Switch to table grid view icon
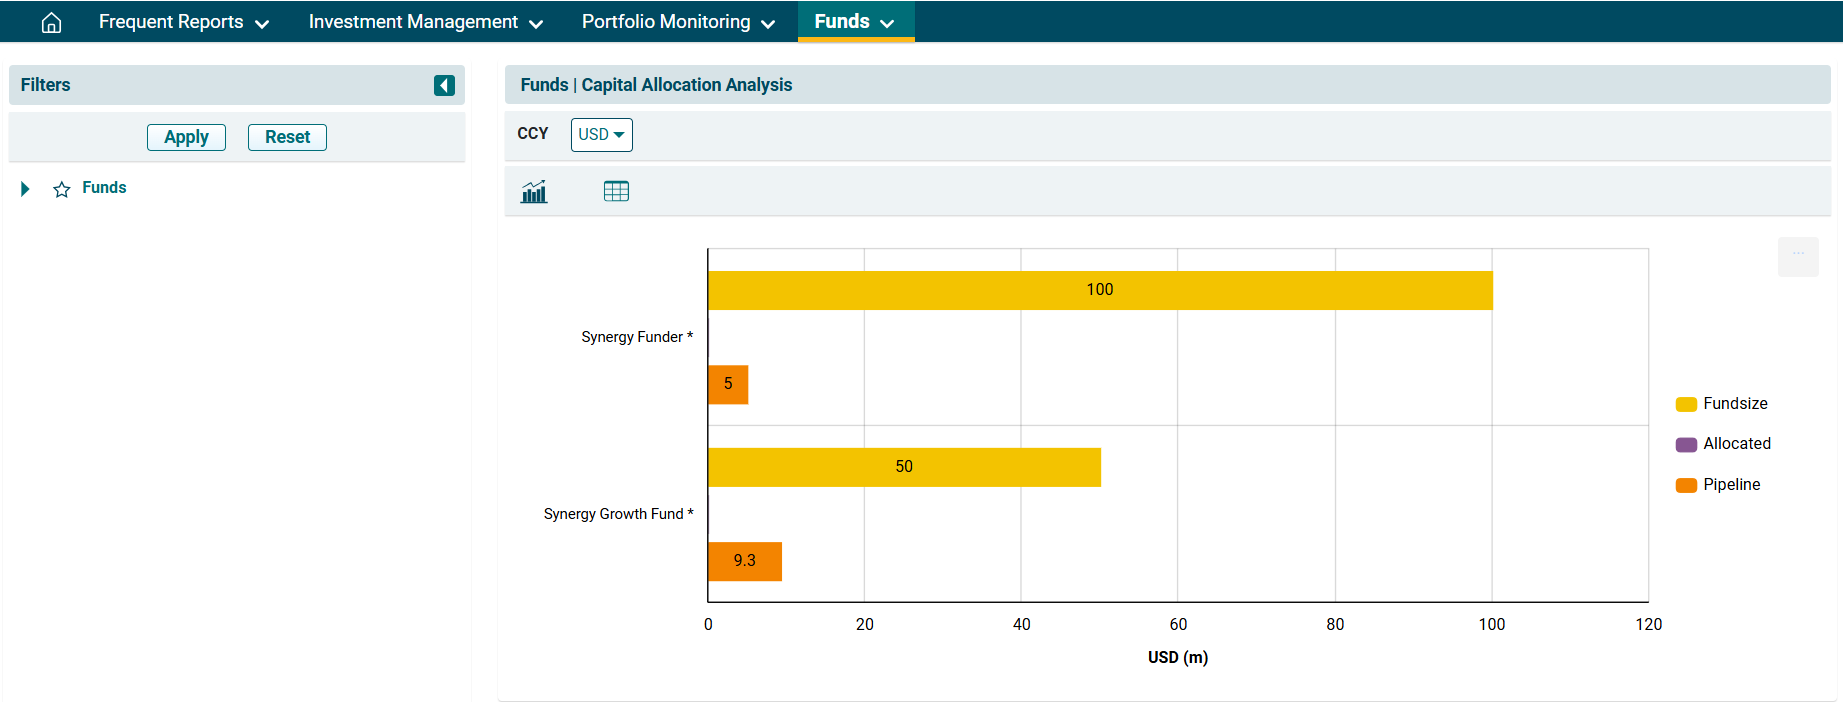The height and width of the screenshot is (702, 1843). click(616, 191)
